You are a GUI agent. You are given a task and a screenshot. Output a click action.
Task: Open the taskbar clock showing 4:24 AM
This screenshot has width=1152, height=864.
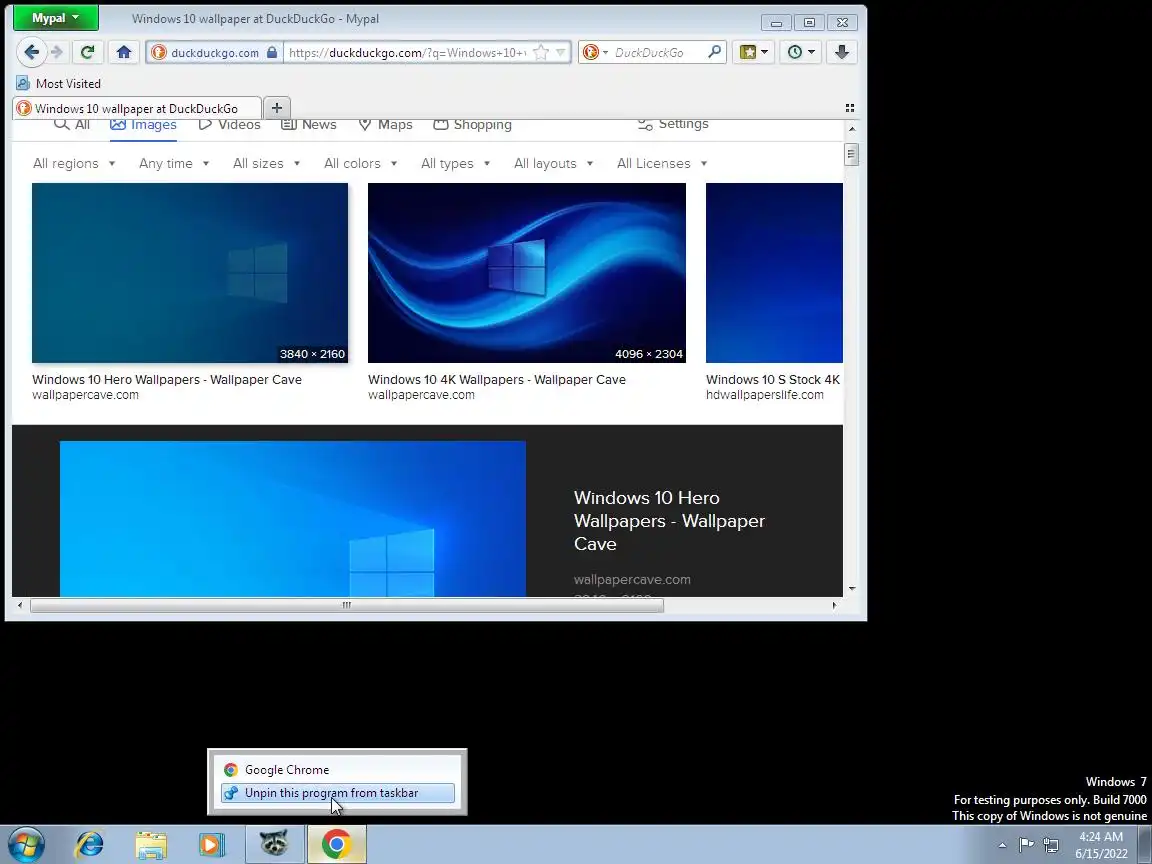point(1101,845)
